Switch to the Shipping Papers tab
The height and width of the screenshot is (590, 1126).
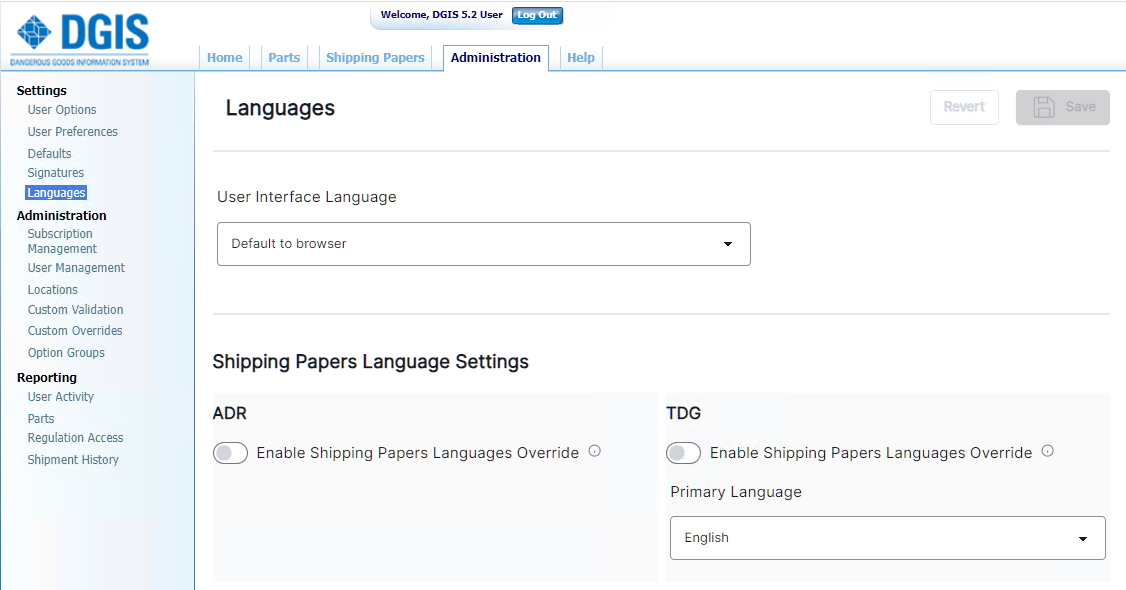pos(375,57)
